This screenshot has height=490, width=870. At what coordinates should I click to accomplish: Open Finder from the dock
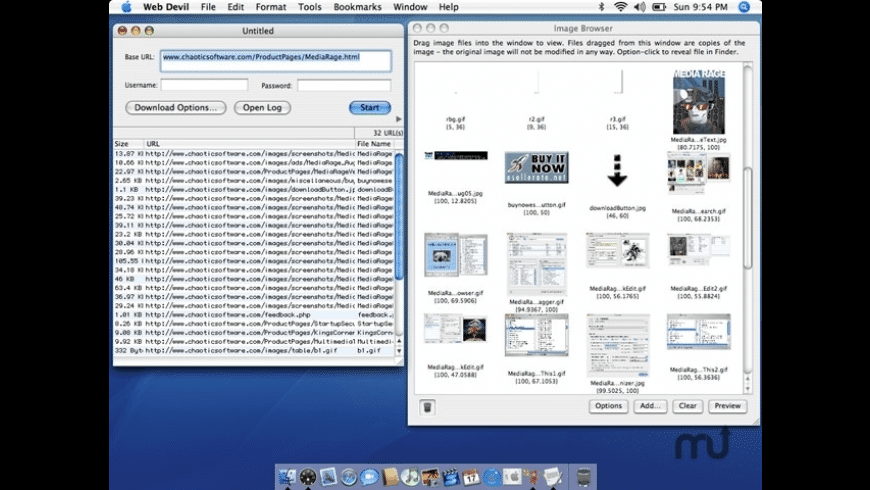(x=287, y=478)
